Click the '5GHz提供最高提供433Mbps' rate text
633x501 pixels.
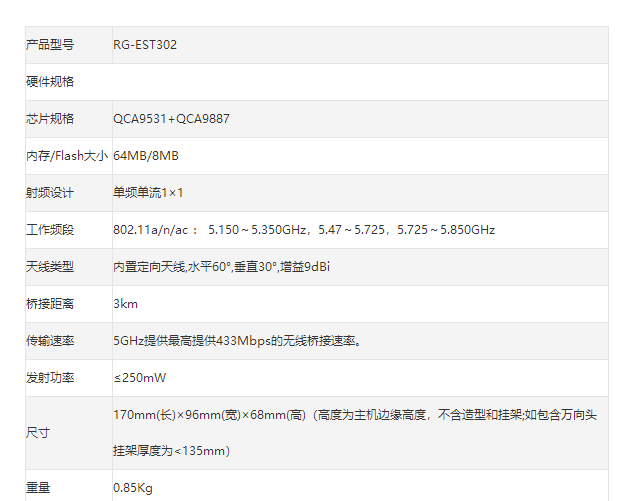[x=192, y=341]
